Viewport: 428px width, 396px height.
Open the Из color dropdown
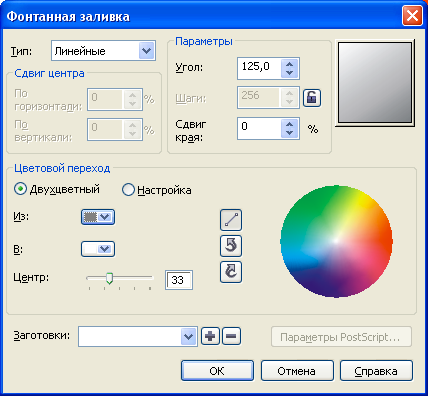tap(98, 217)
